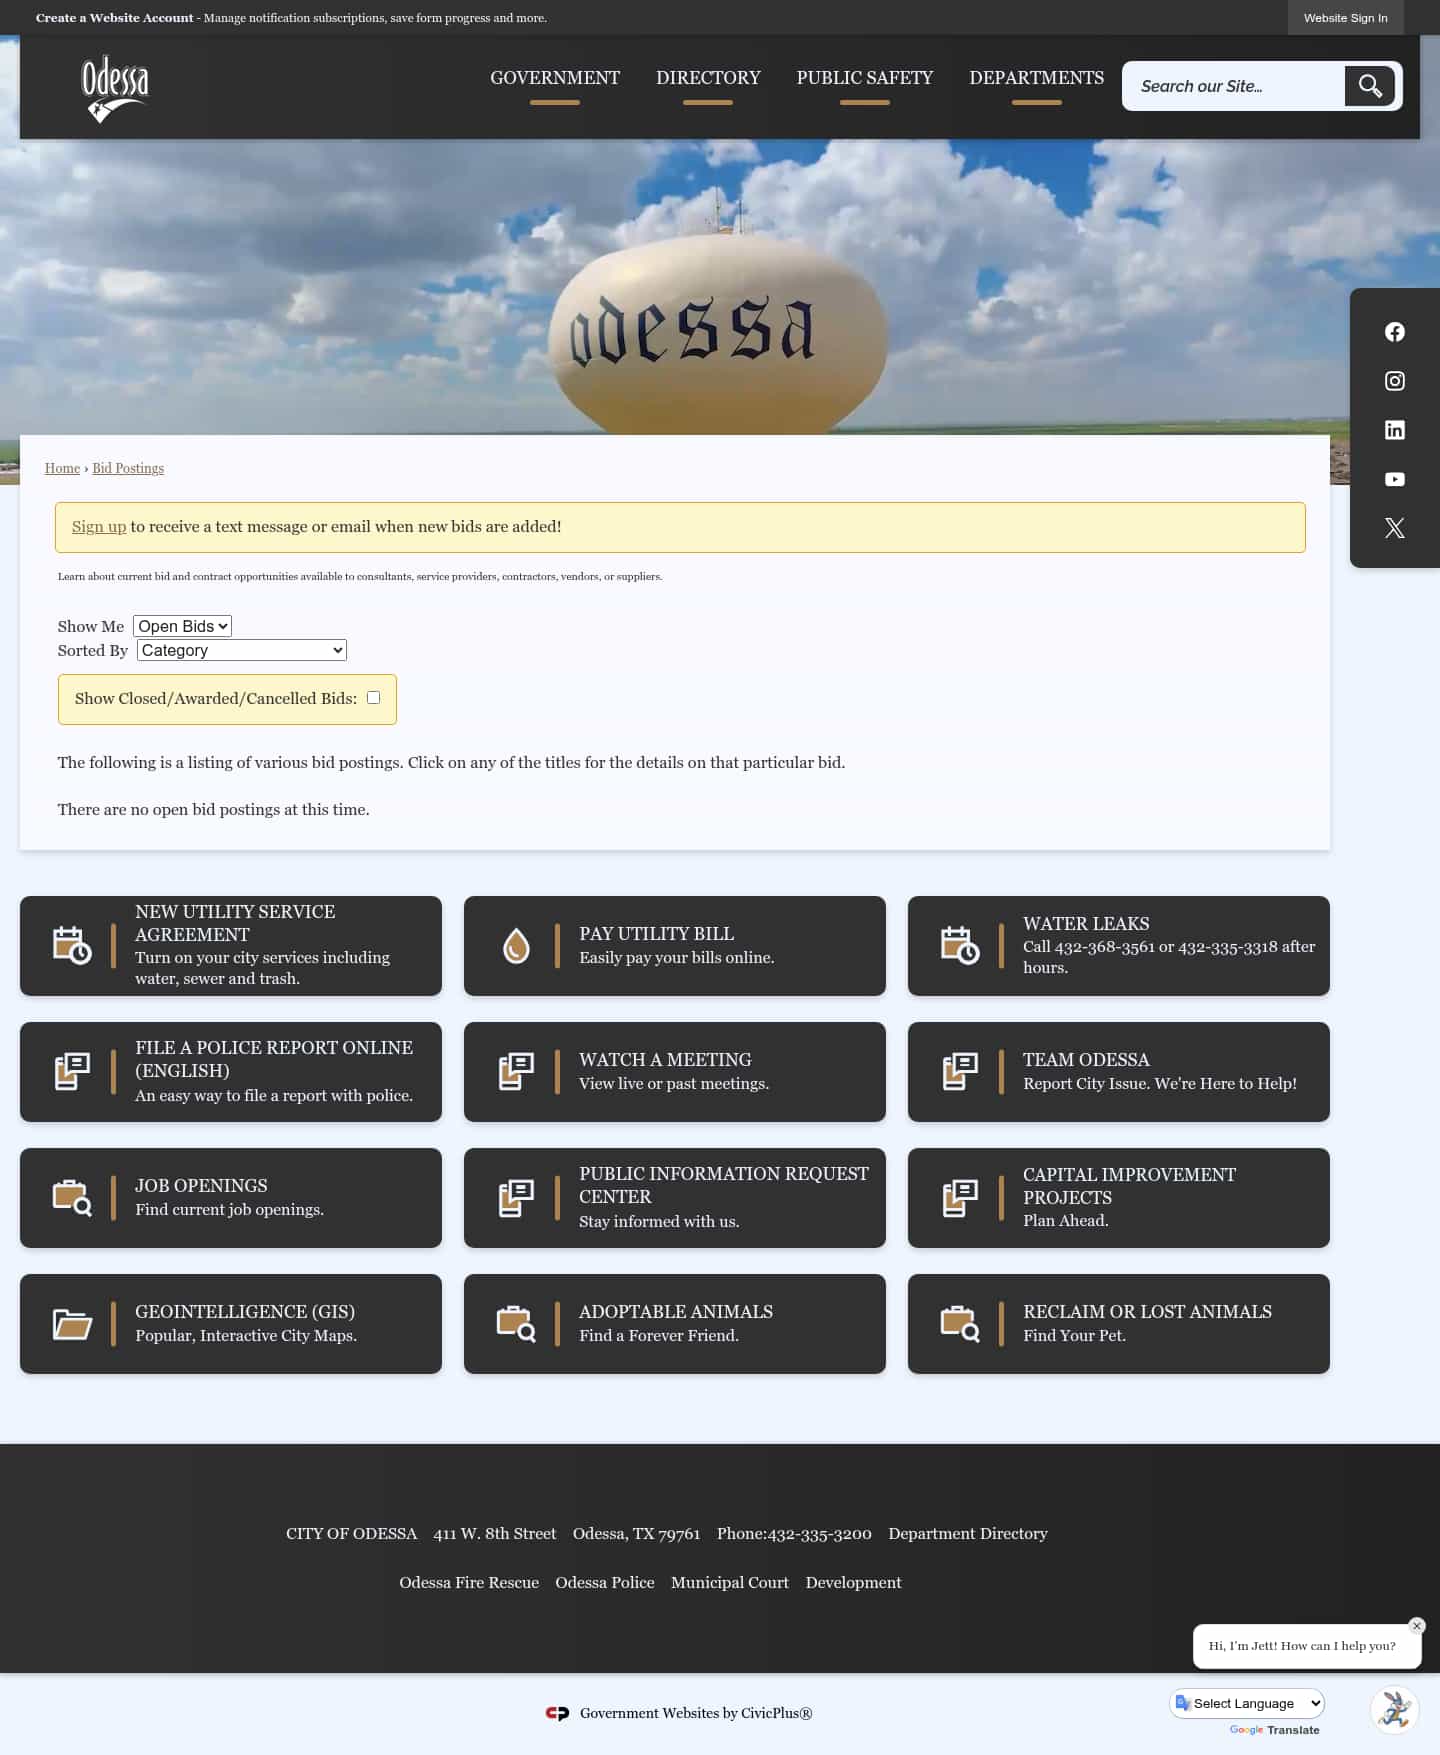Open the Department Directory footer link
The height and width of the screenshot is (1755, 1440).
pos(968,1533)
